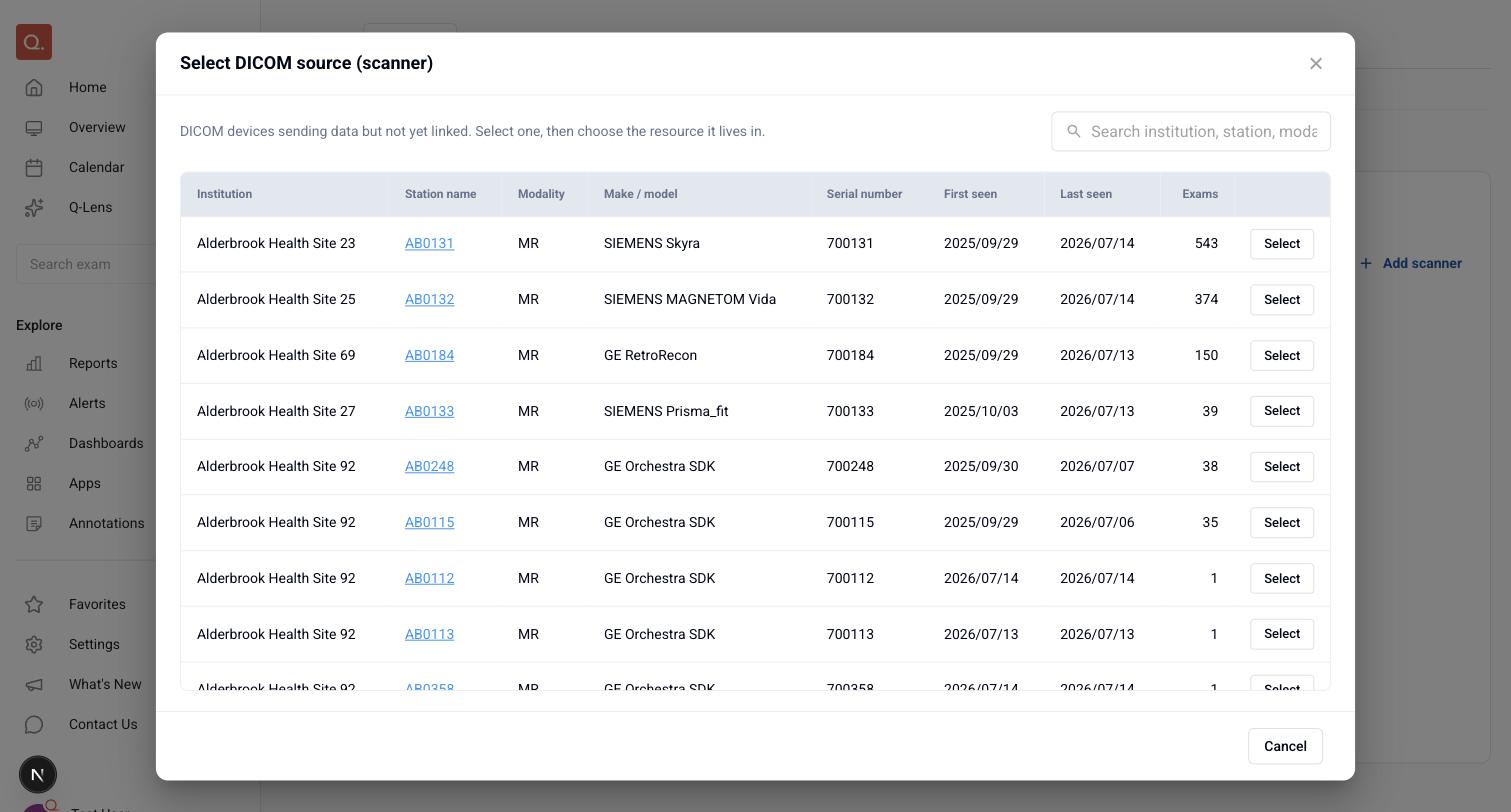The width and height of the screenshot is (1511, 812).
Task: Click the Calendar icon in sidebar
Action: click(x=34, y=167)
